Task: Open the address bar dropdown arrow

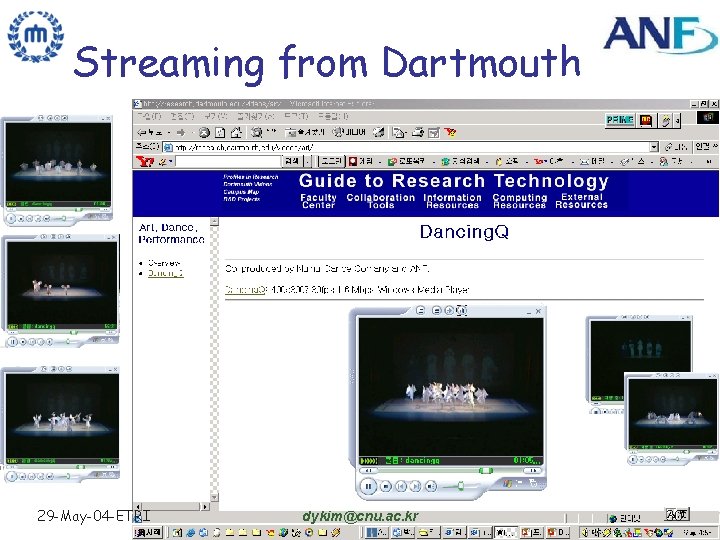Action: [x=654, y=146]
